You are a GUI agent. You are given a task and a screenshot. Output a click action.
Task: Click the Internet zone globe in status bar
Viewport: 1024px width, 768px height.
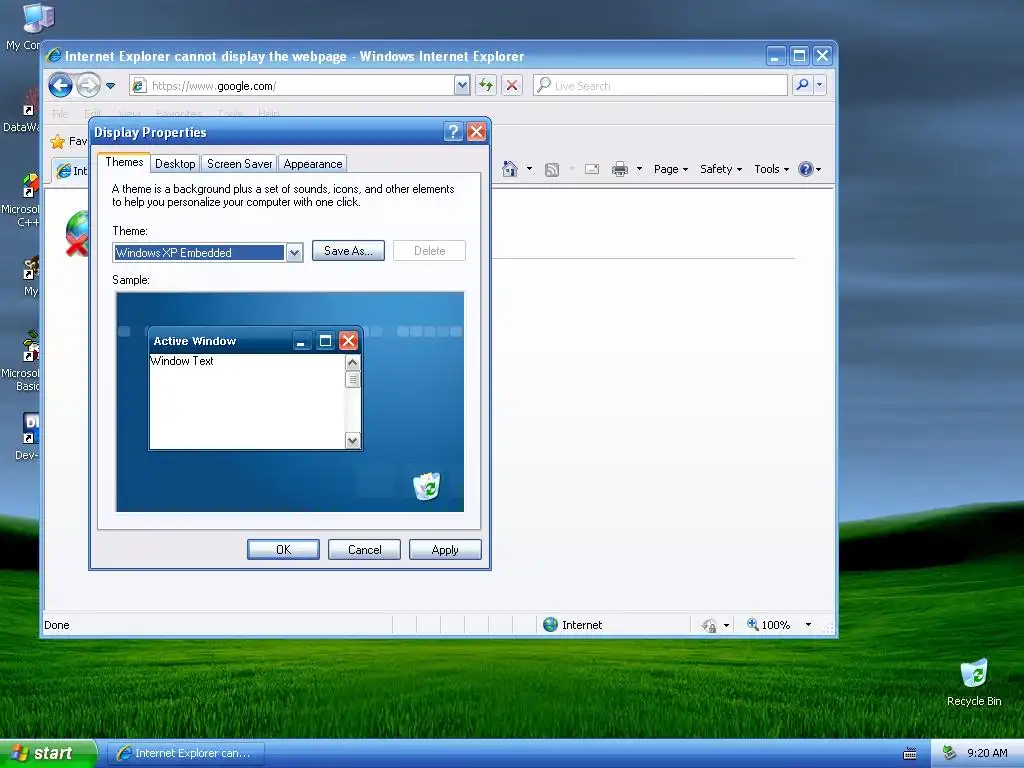(x=551, y=625)
